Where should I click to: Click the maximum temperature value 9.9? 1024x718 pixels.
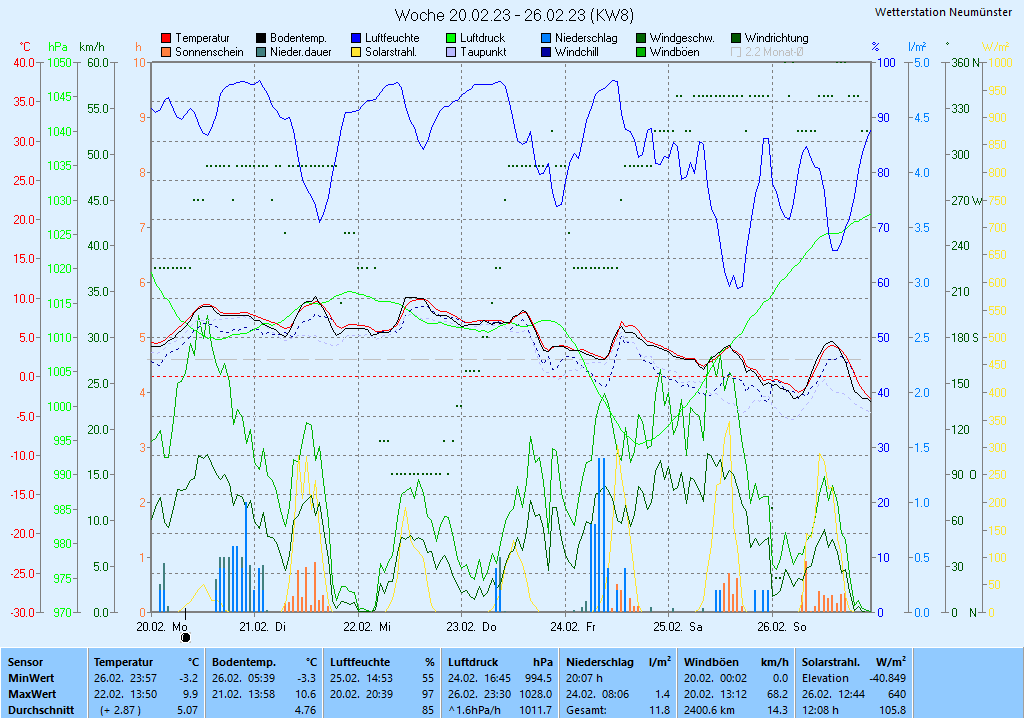(190, 694)
